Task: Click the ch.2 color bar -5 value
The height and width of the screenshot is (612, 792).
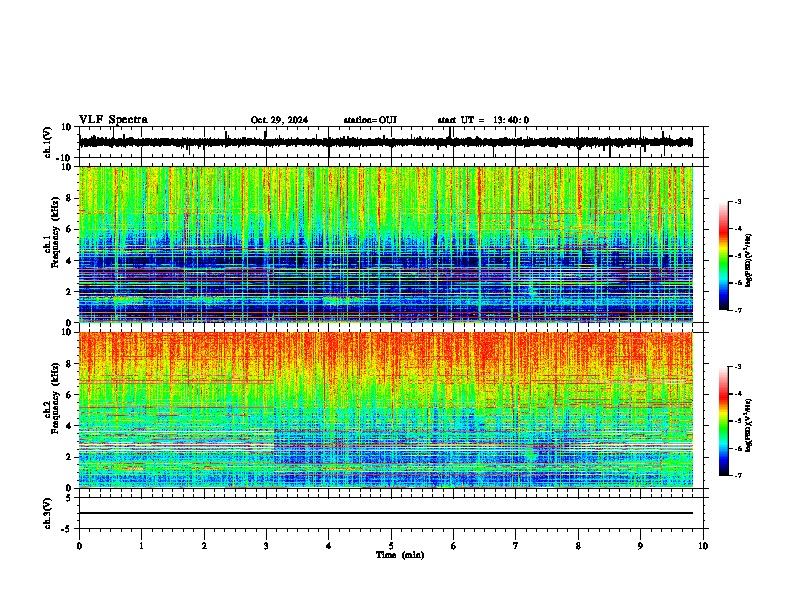Action: coord(738,421)
